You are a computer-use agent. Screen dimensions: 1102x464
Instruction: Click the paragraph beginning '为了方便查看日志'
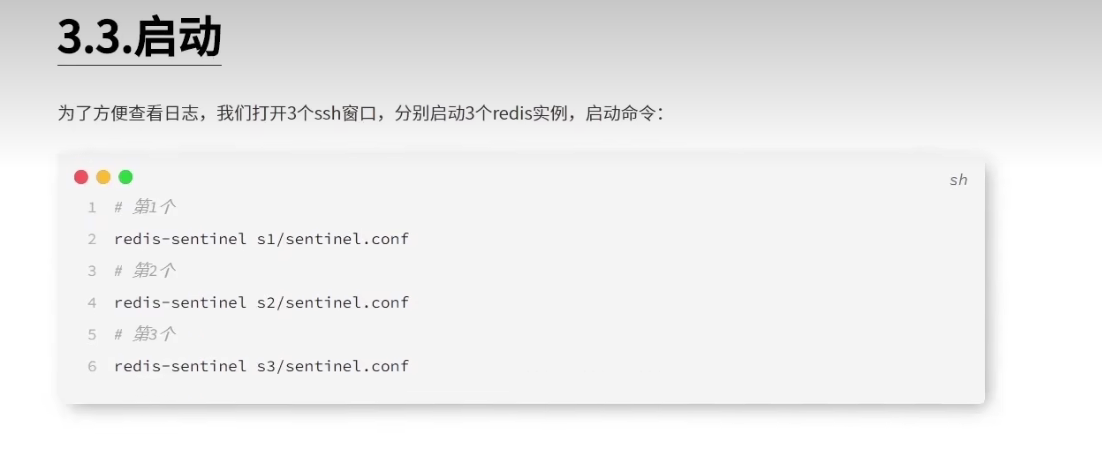click(x=361, y=114)
